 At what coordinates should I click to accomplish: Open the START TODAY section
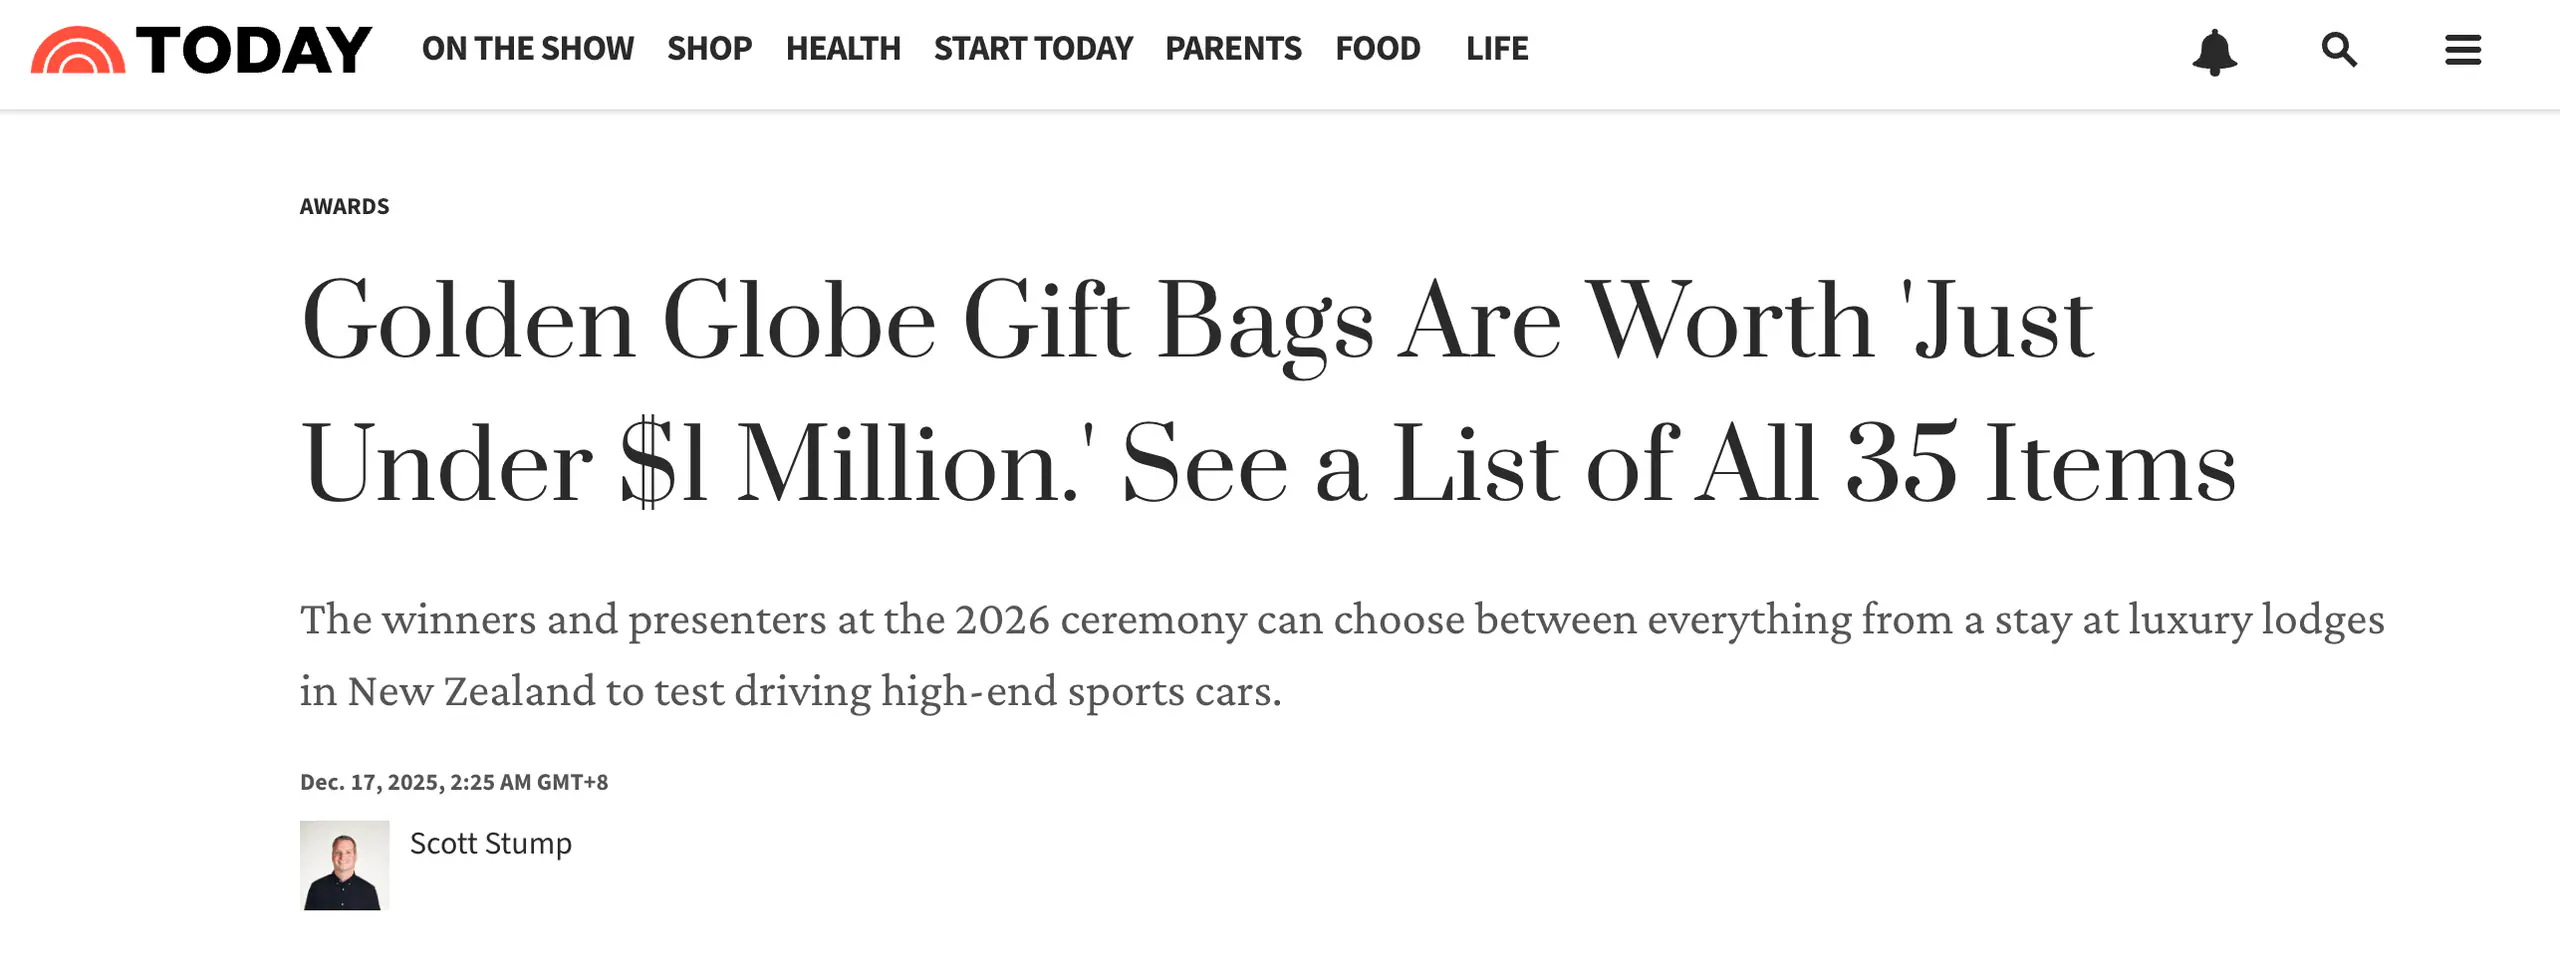(1033, 48)
